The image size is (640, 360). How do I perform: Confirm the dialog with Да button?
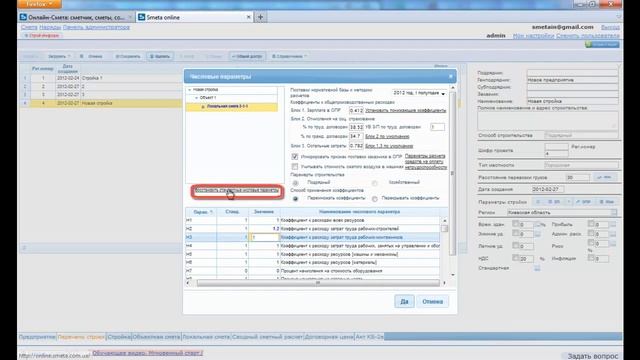pos(404,302)
